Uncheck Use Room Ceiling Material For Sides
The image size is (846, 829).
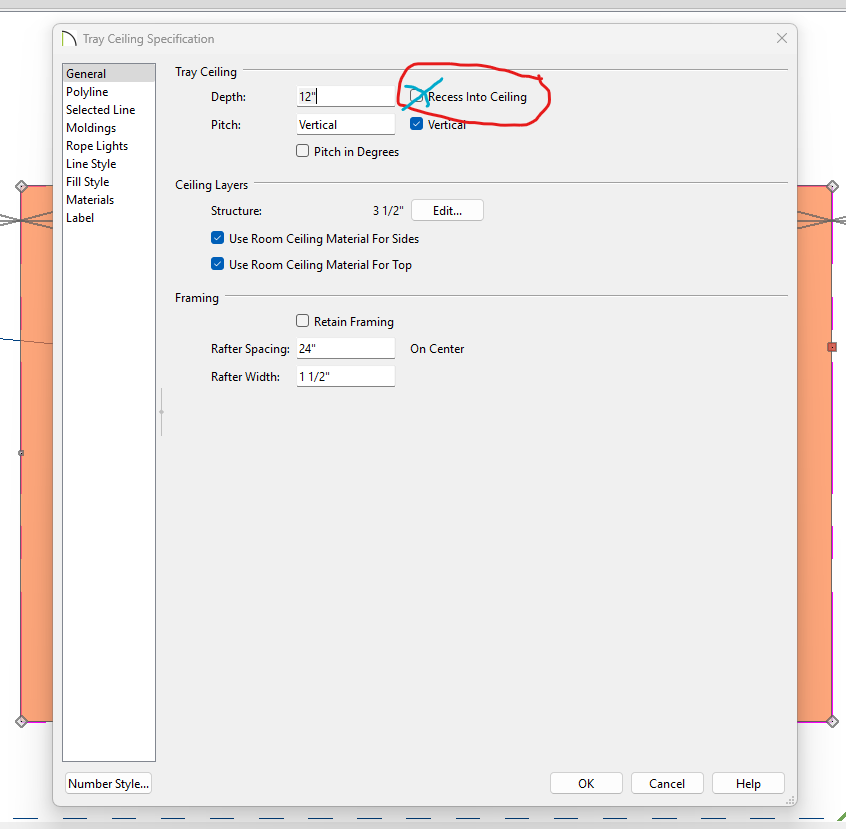pos(217,238)
